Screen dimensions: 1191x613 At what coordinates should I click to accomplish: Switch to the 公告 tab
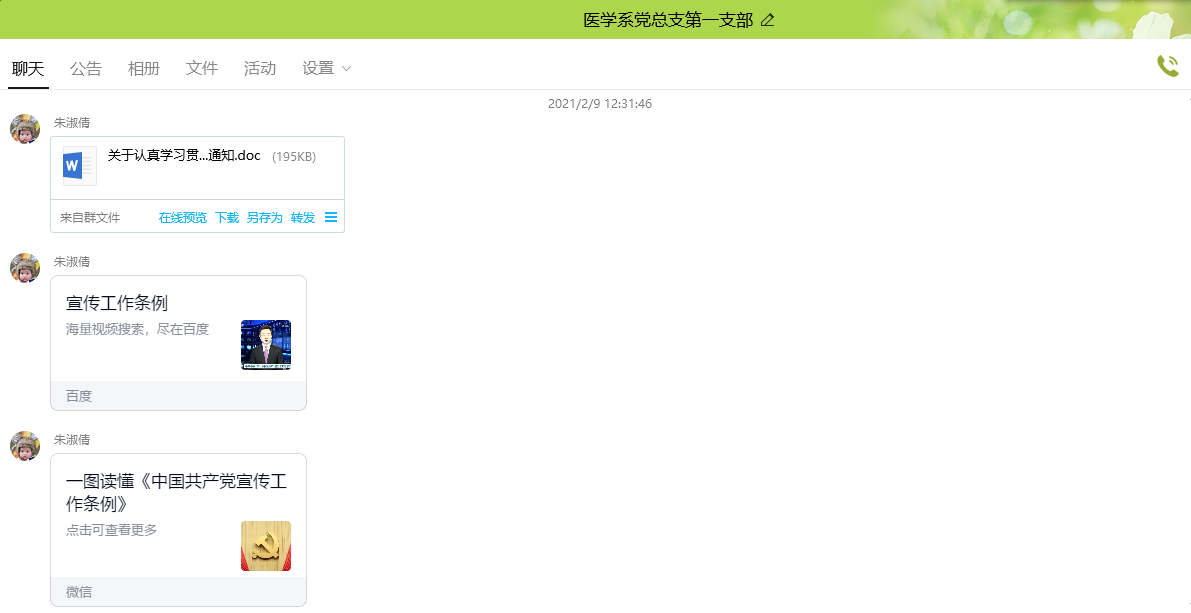[86, 68]
